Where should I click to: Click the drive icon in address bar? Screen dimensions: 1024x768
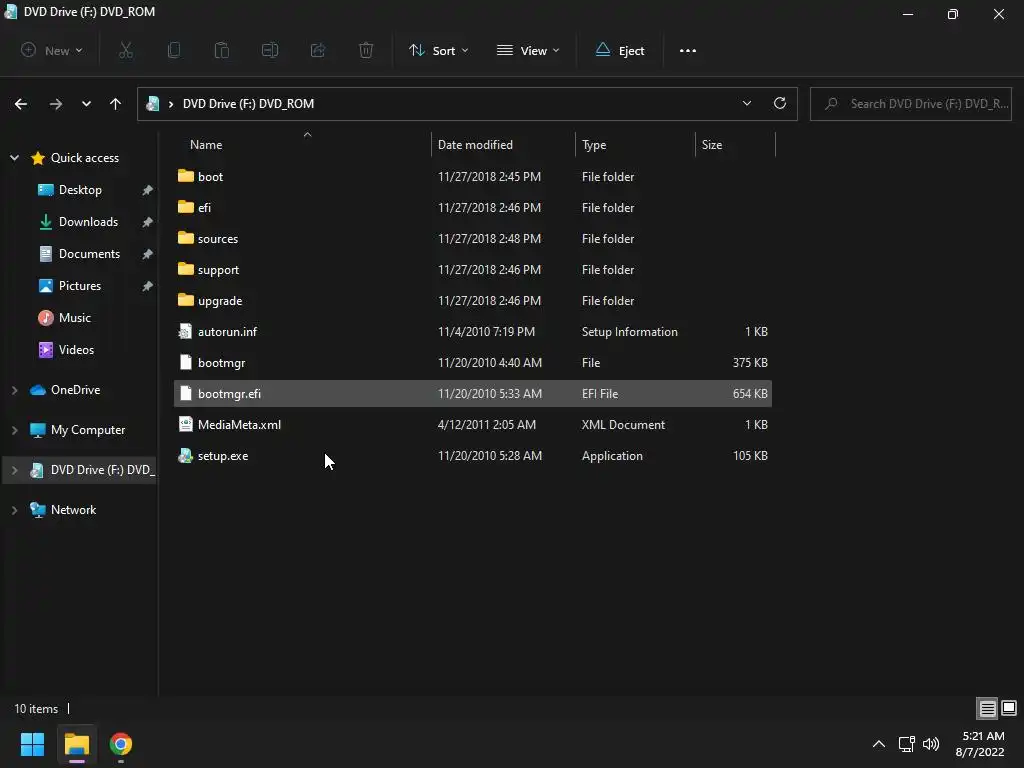(x=153, y=104)
